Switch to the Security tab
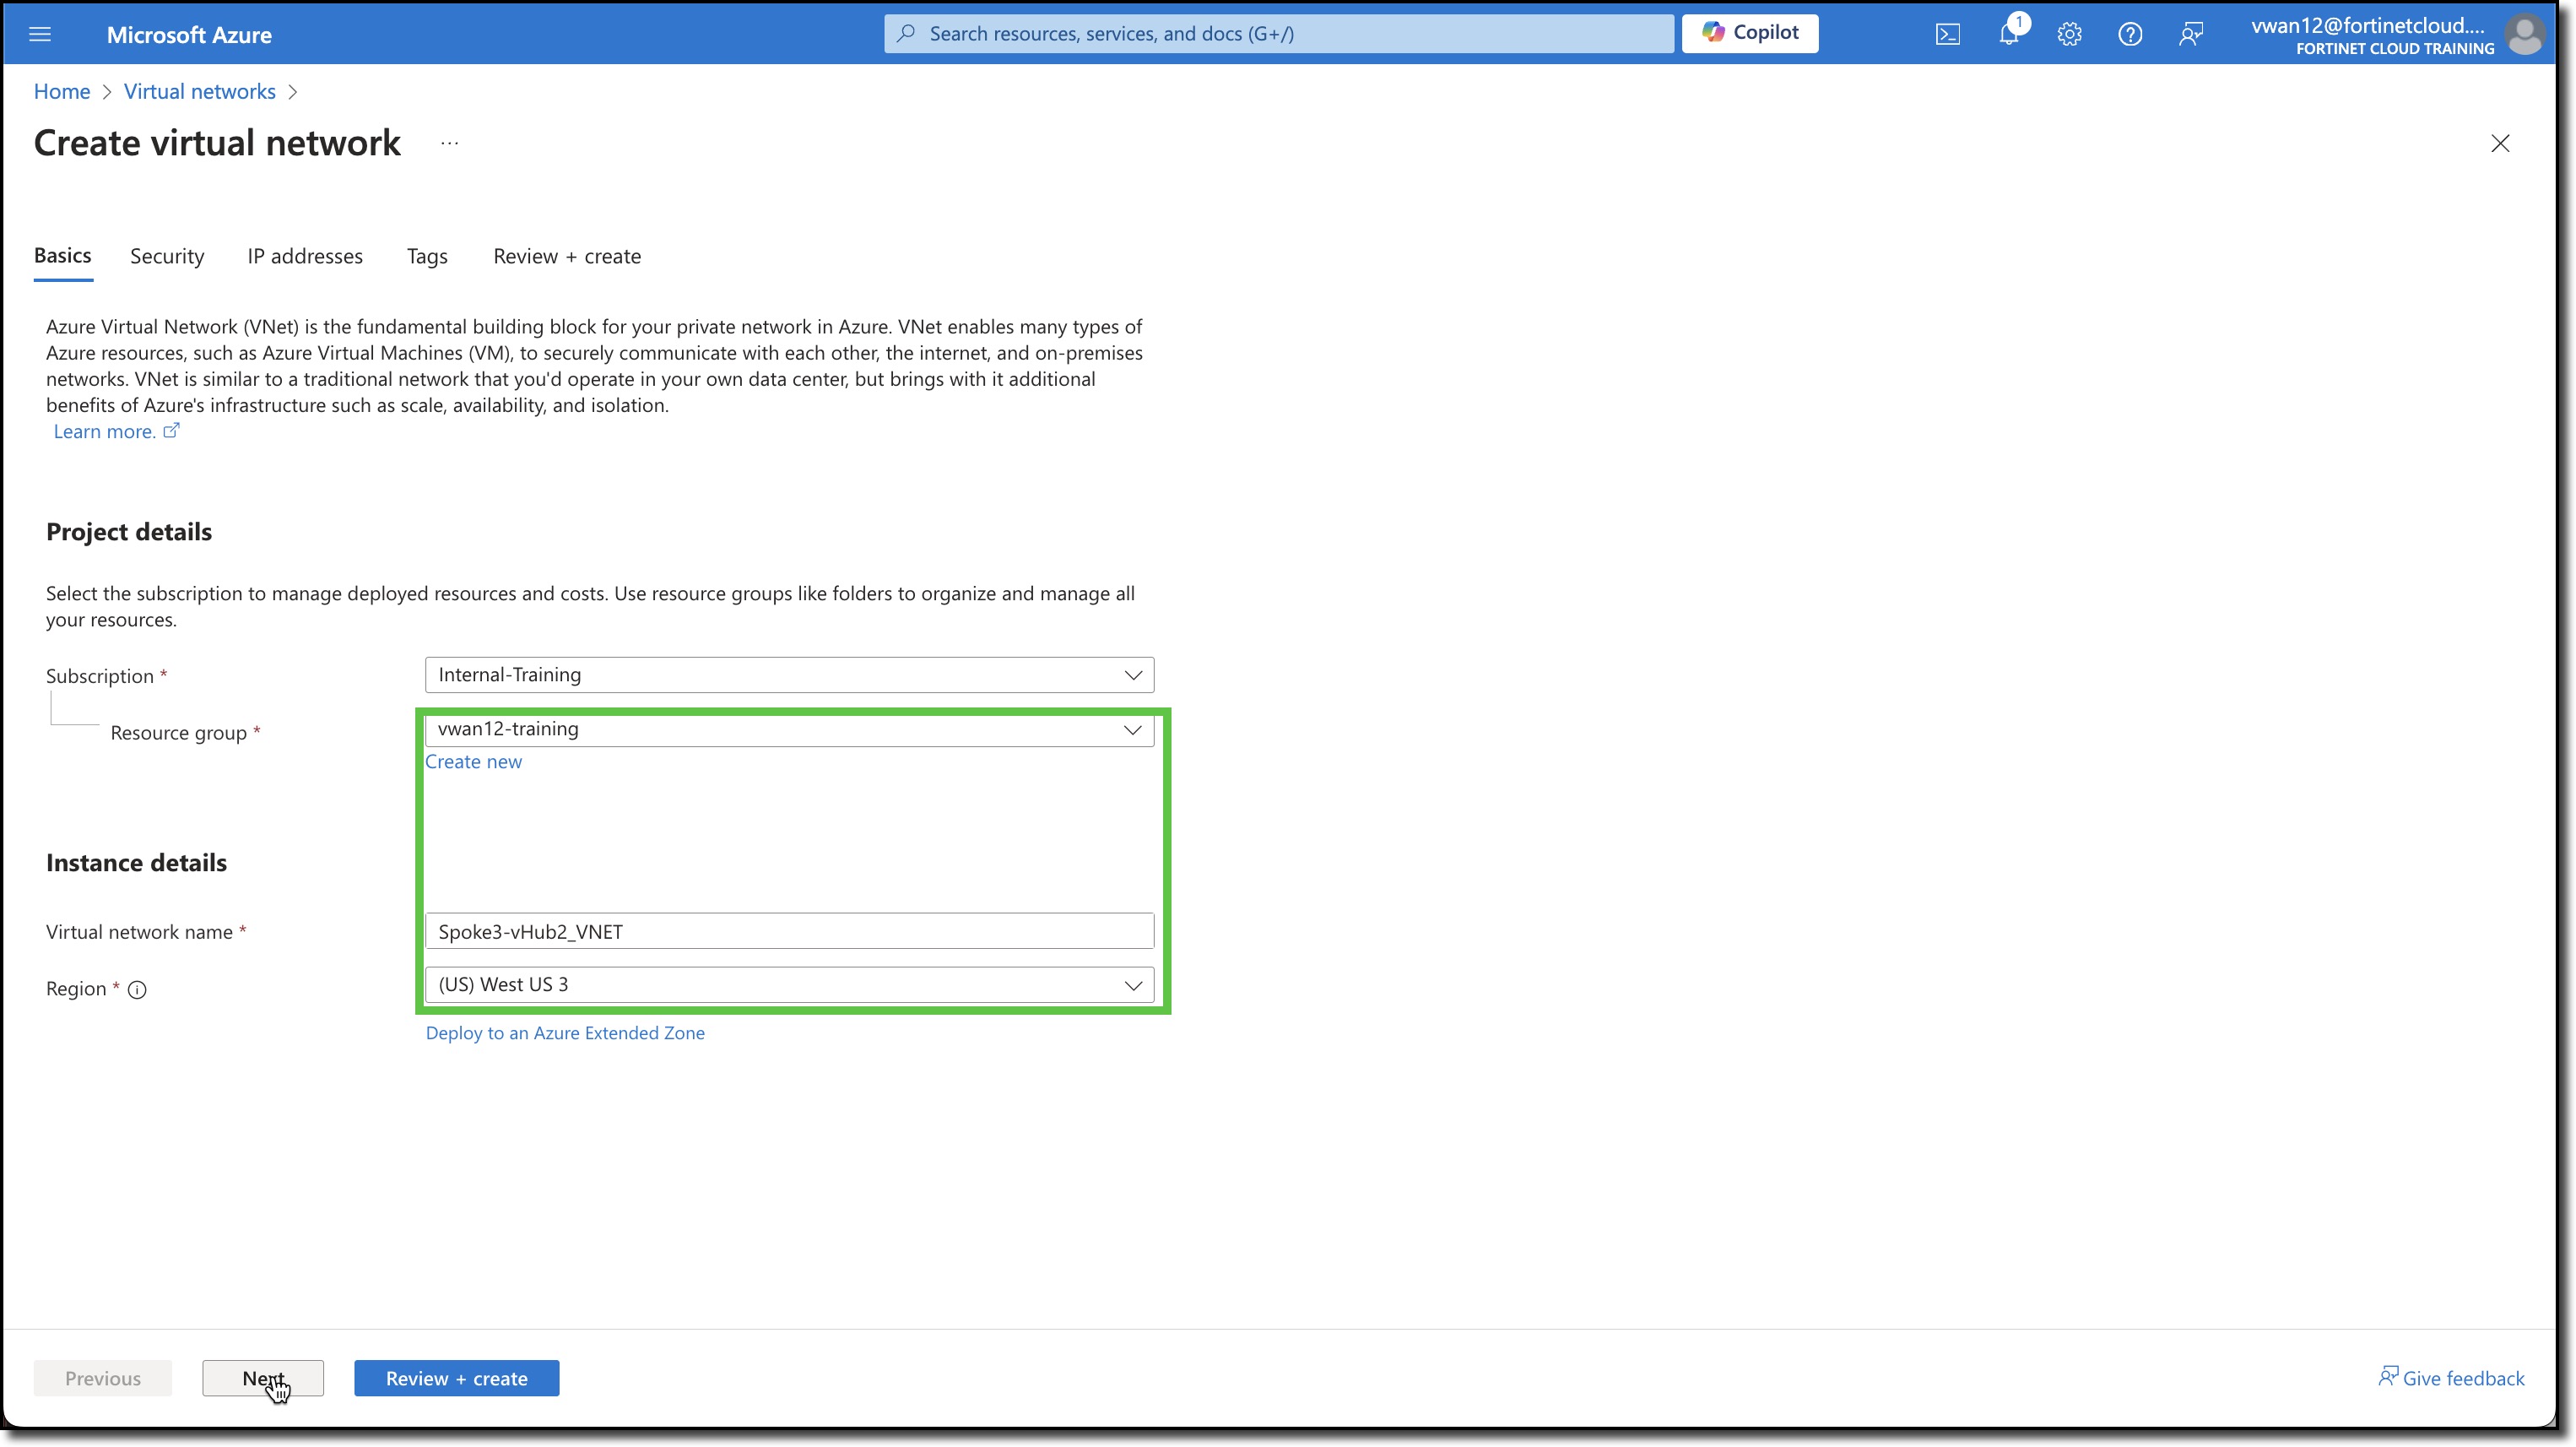The image size is (2576, 1447). (x=167, y=256)
